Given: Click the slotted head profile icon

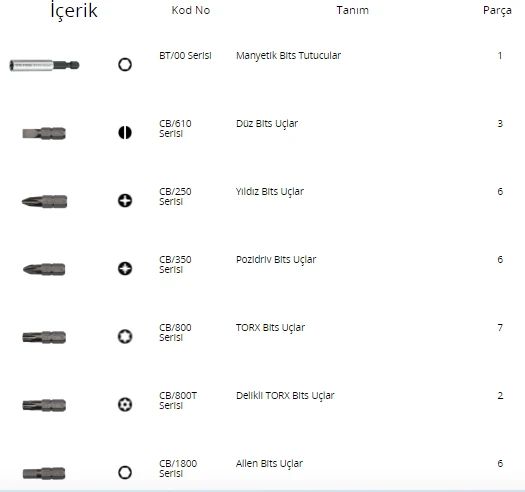Looking at the screenshot, I should tap(125, 132).
